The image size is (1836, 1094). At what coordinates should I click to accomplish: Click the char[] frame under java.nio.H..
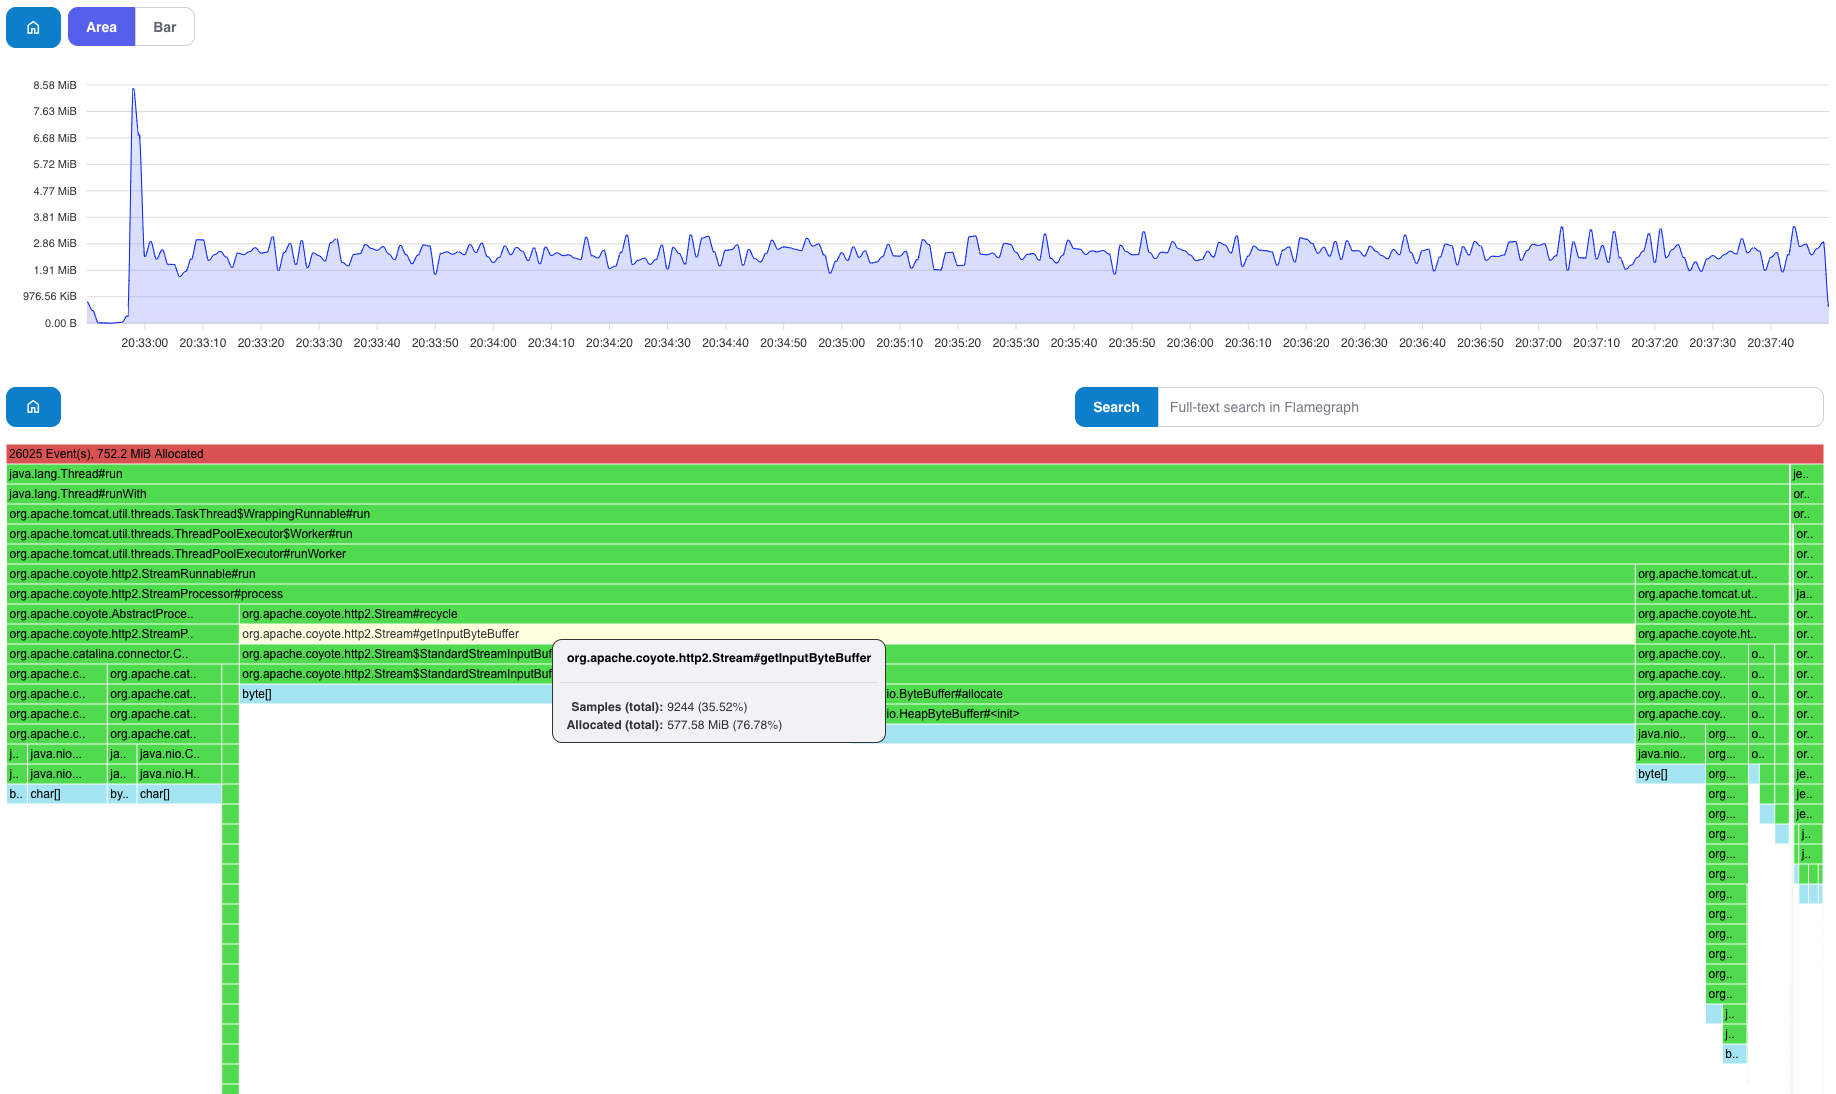(179, 794)
